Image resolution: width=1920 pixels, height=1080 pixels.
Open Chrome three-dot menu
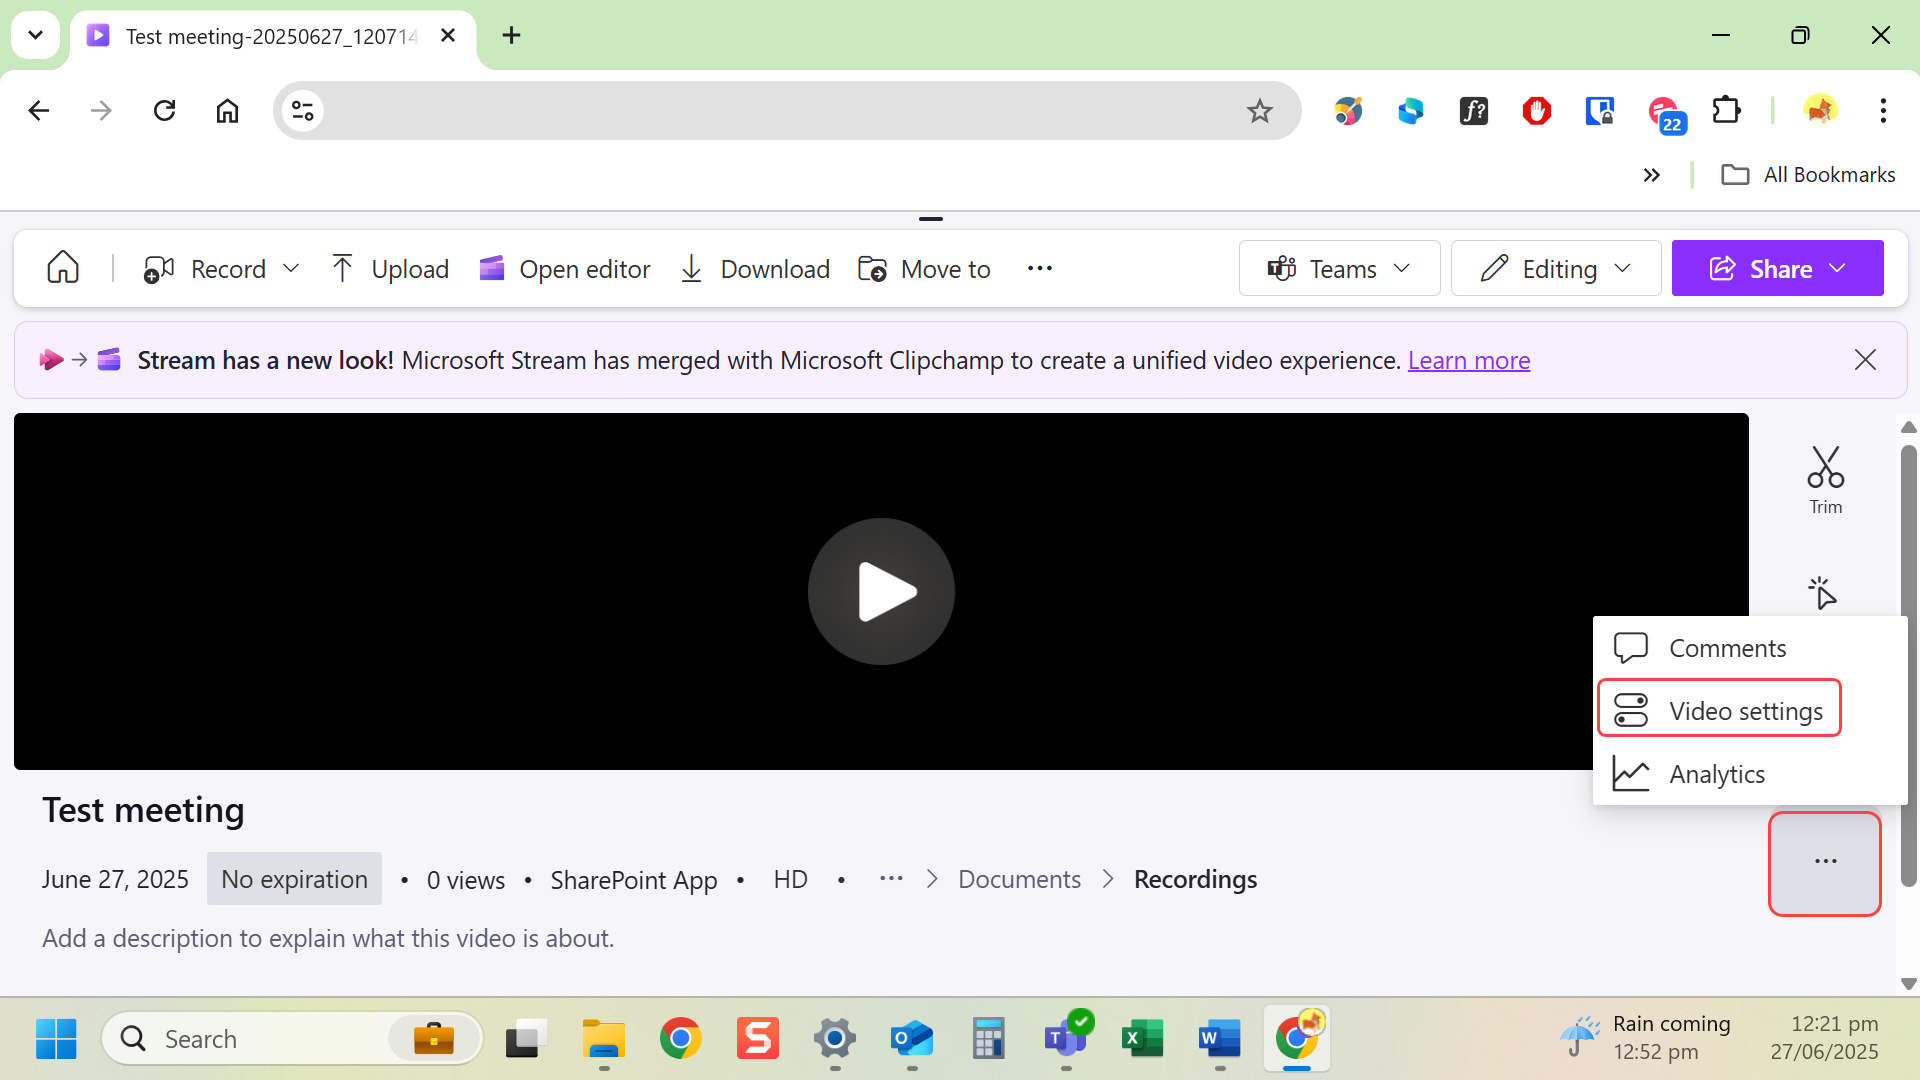1883,110
